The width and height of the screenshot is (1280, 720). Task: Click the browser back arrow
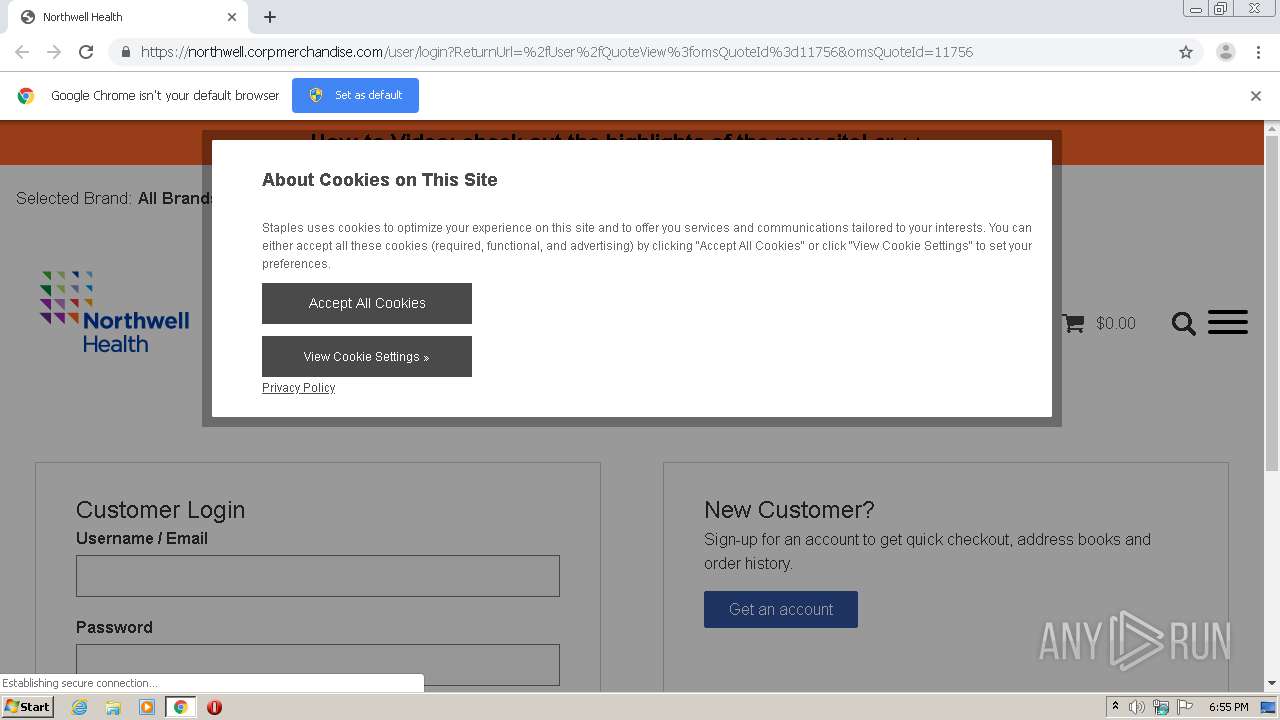click(22, 52)
